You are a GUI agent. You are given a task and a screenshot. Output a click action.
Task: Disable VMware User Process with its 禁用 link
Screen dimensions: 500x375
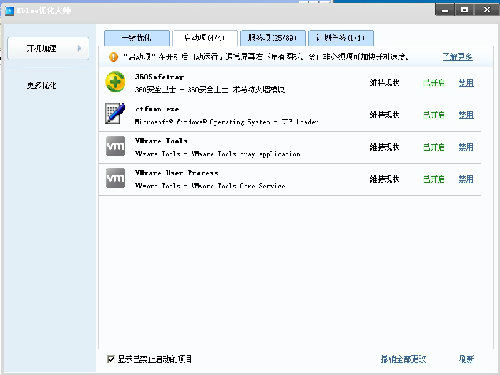pos(466,179)
